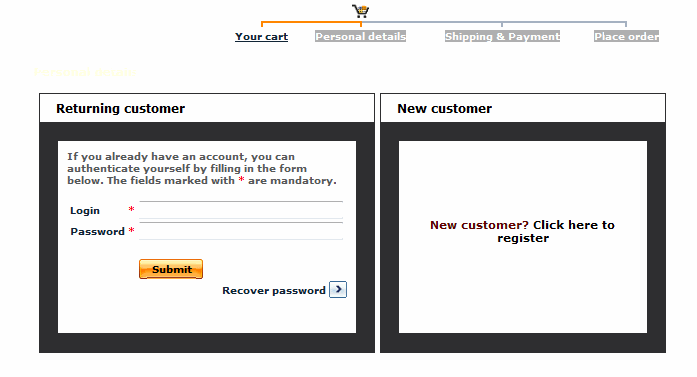The image size is (697, 377).
Task: Click the New customer register link
Action: (x=522, y=231)
